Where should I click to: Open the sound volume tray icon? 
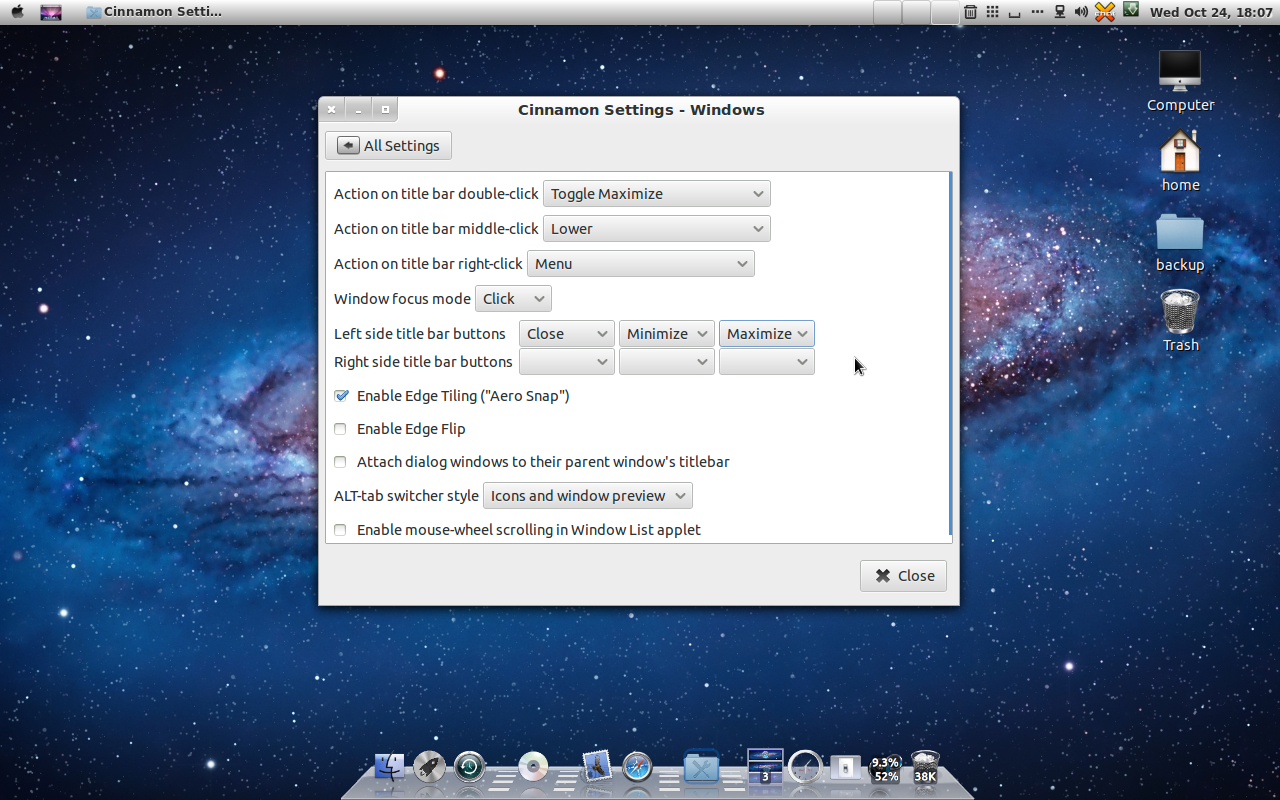click(1081, 12)
